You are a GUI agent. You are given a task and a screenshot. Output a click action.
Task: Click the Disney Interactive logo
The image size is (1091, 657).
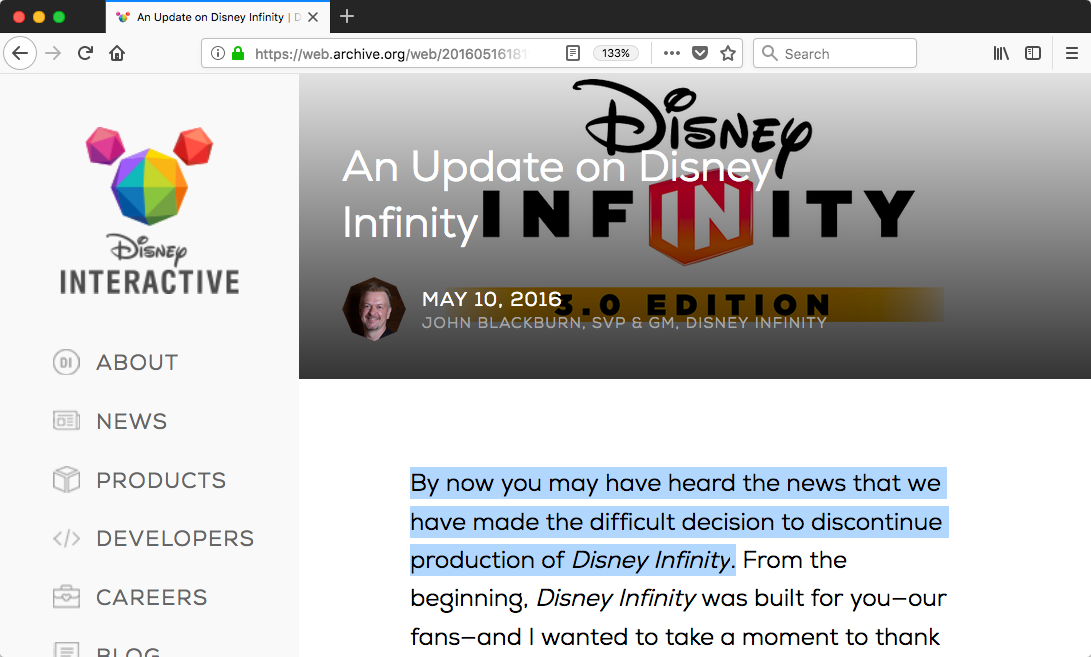[x=149, y=211]
